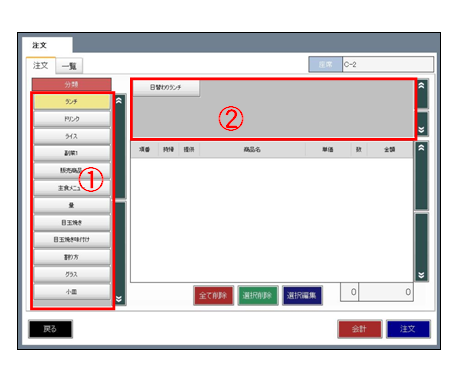Add 日替わりランチ to the order
Screen dimensions: 457x367
166,88
